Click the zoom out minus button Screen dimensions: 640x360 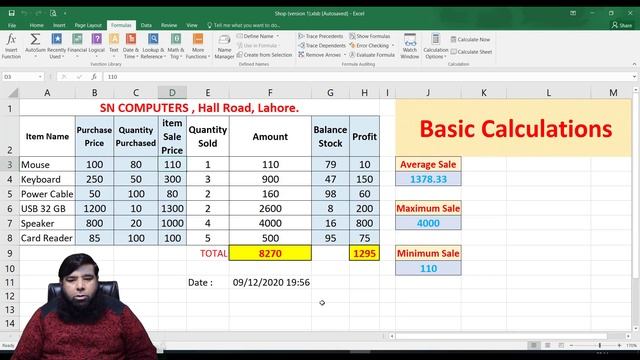571,346
